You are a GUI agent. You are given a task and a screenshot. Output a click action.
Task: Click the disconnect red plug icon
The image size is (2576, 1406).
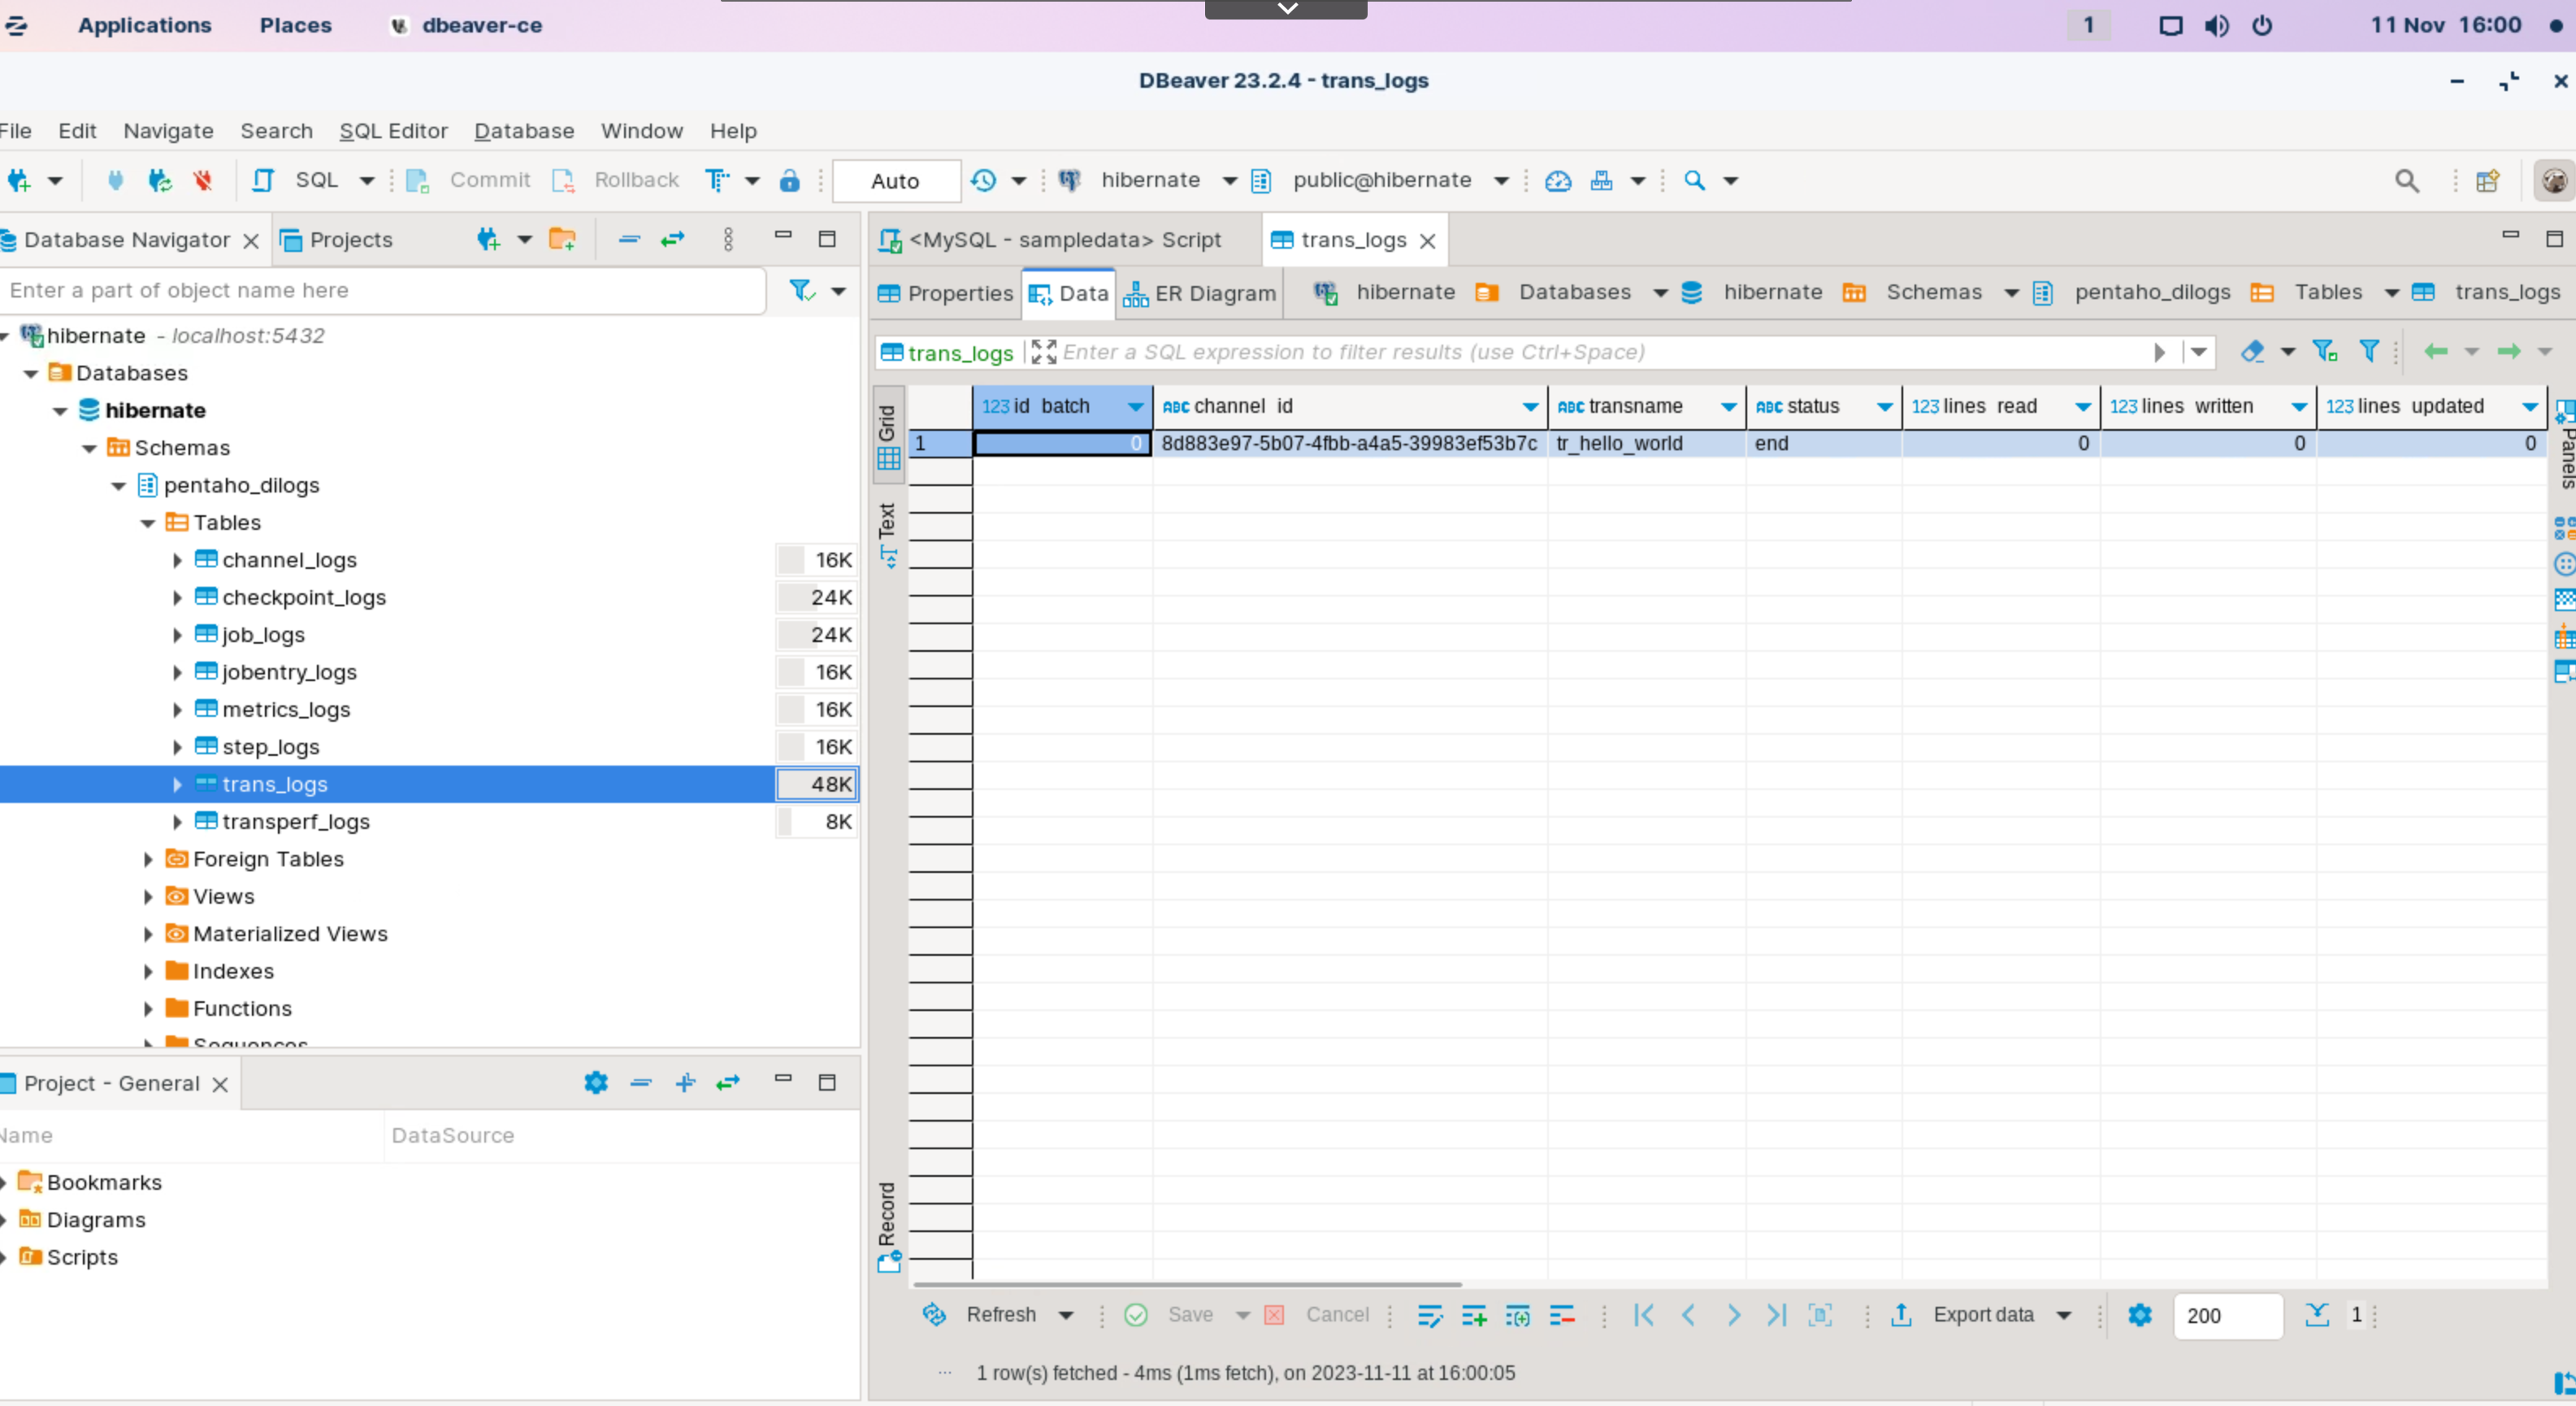[203, 180]
